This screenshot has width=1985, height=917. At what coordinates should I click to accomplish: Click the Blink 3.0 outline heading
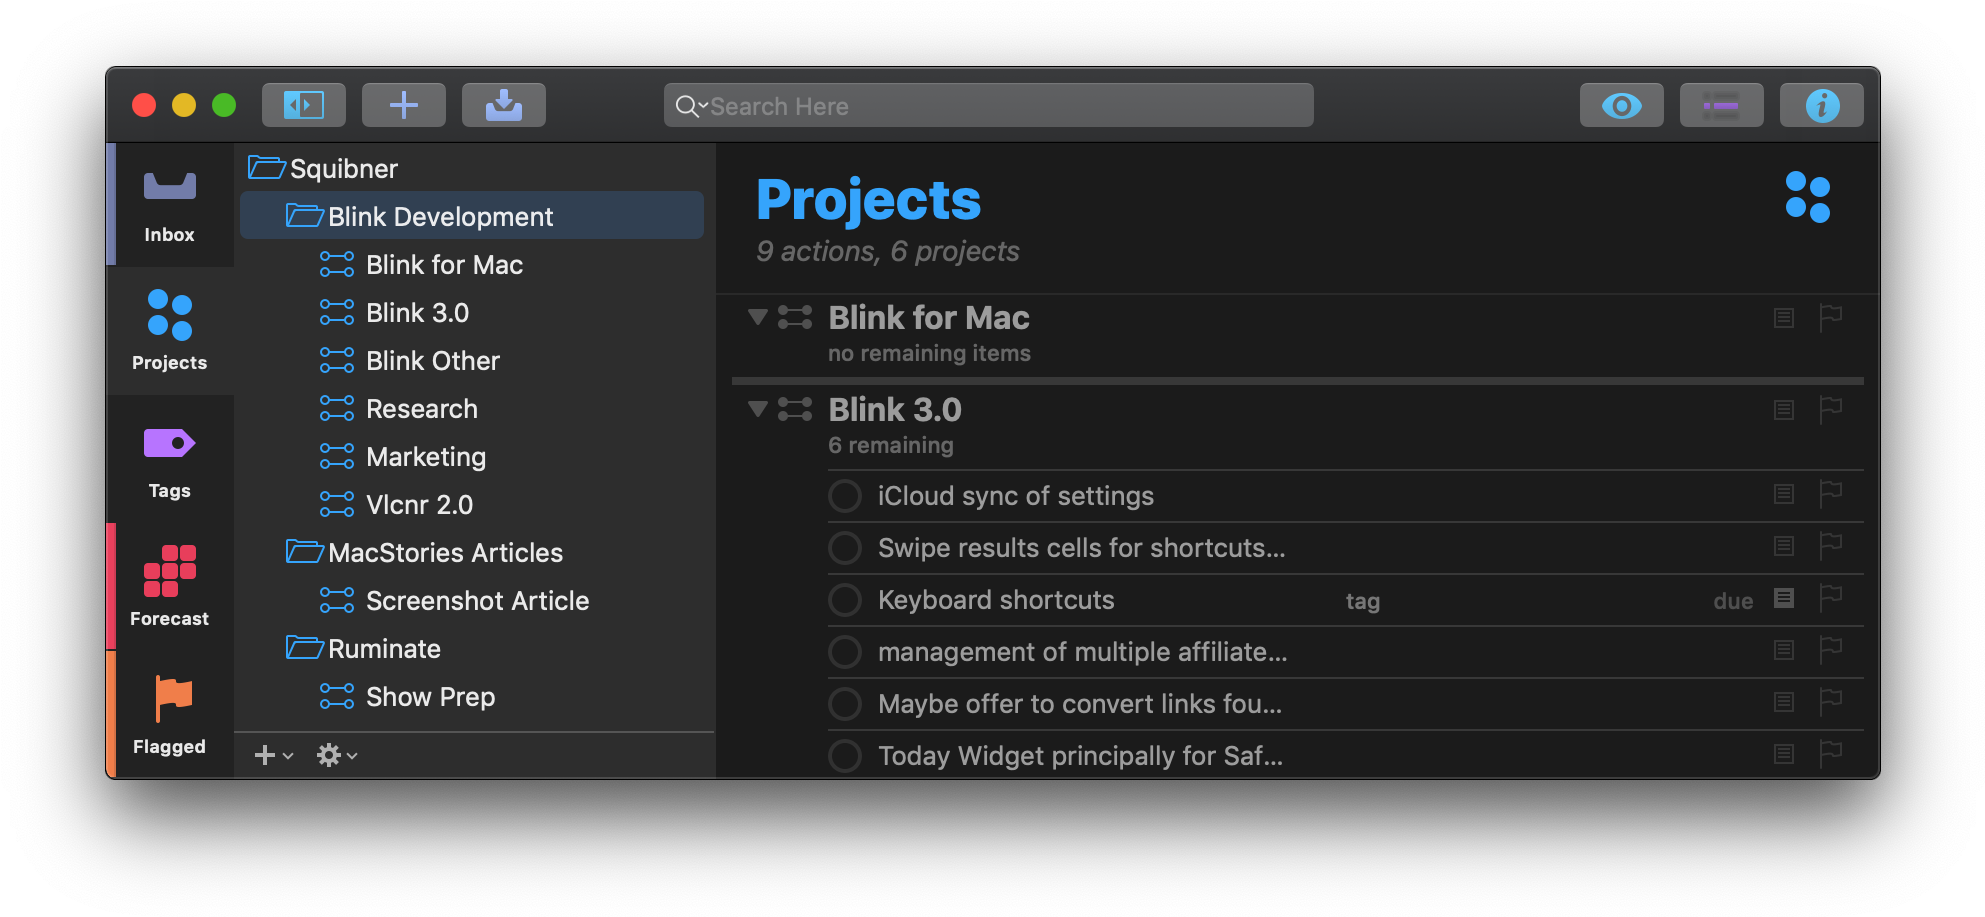point(895,409)
